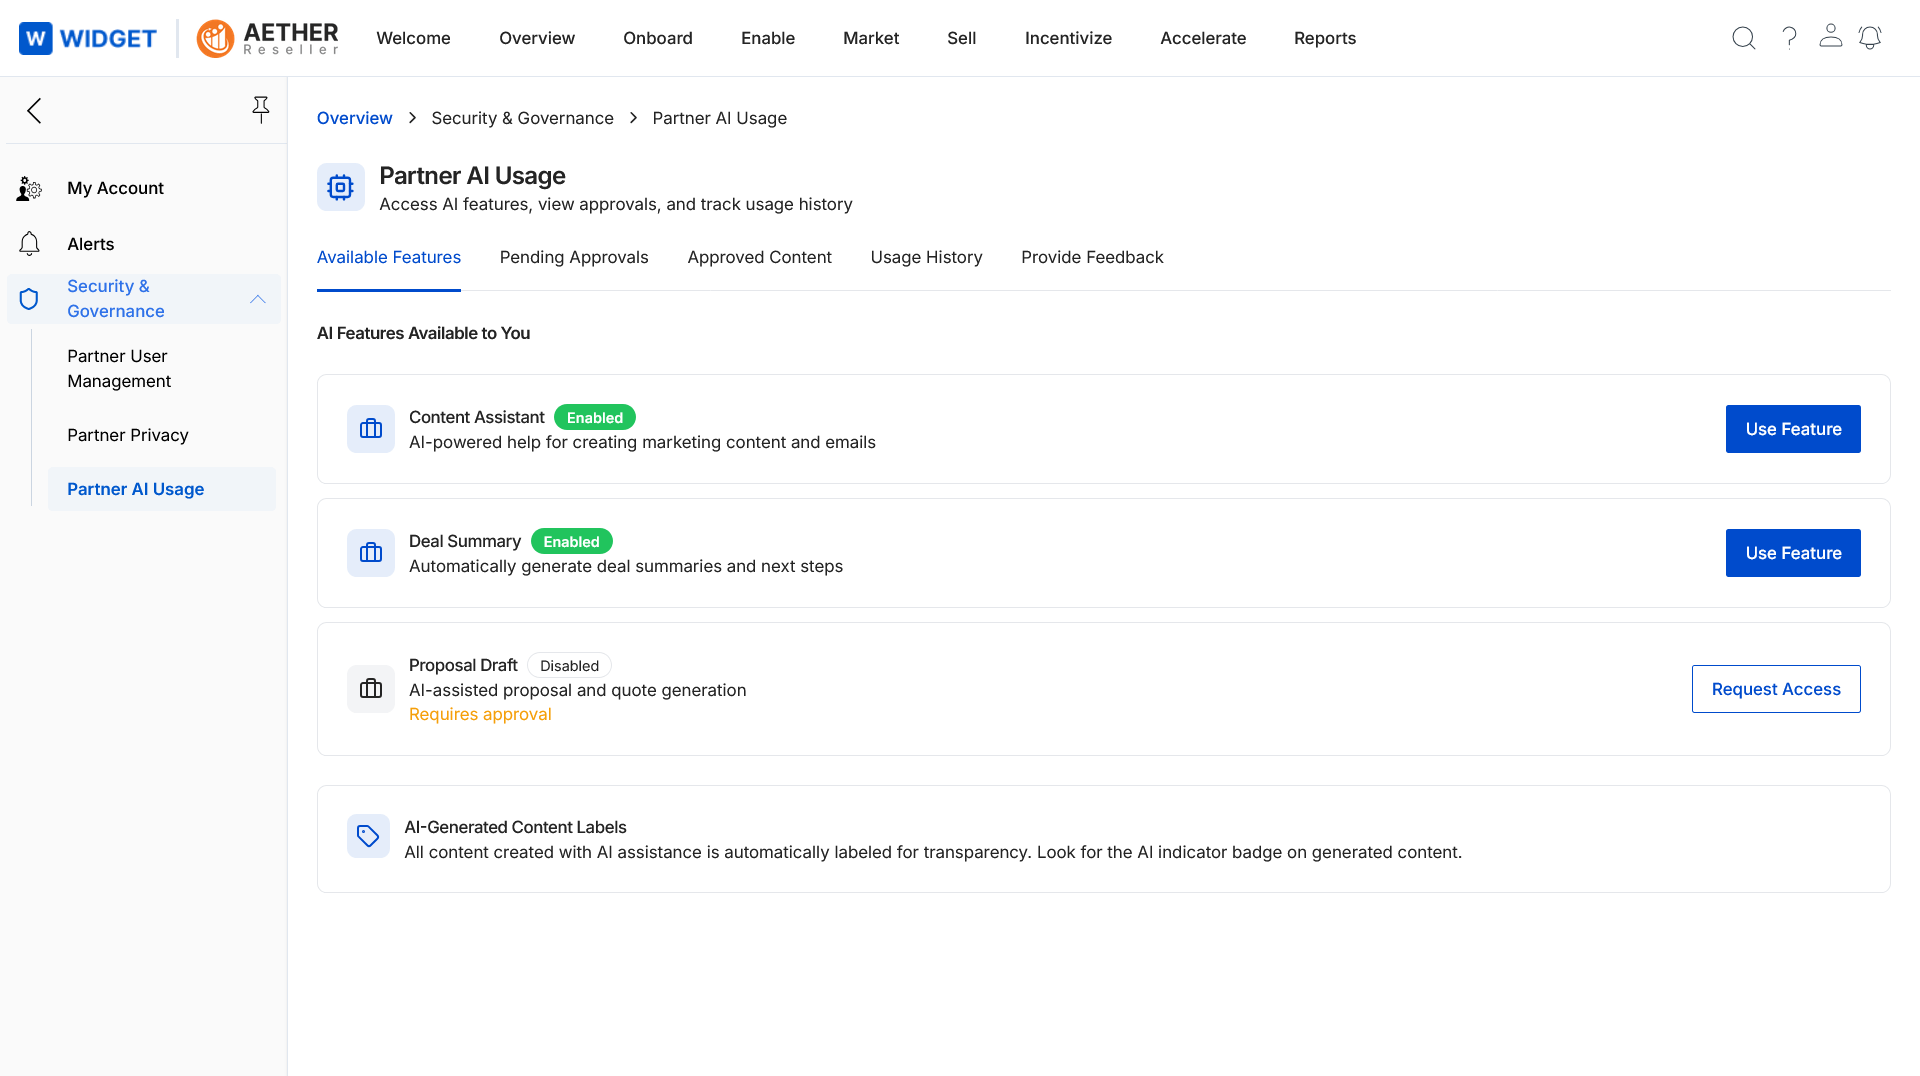The image size is (1920, 1076).
Task: Select Partner Privacy in the sidebar
Action: (128, 435)
